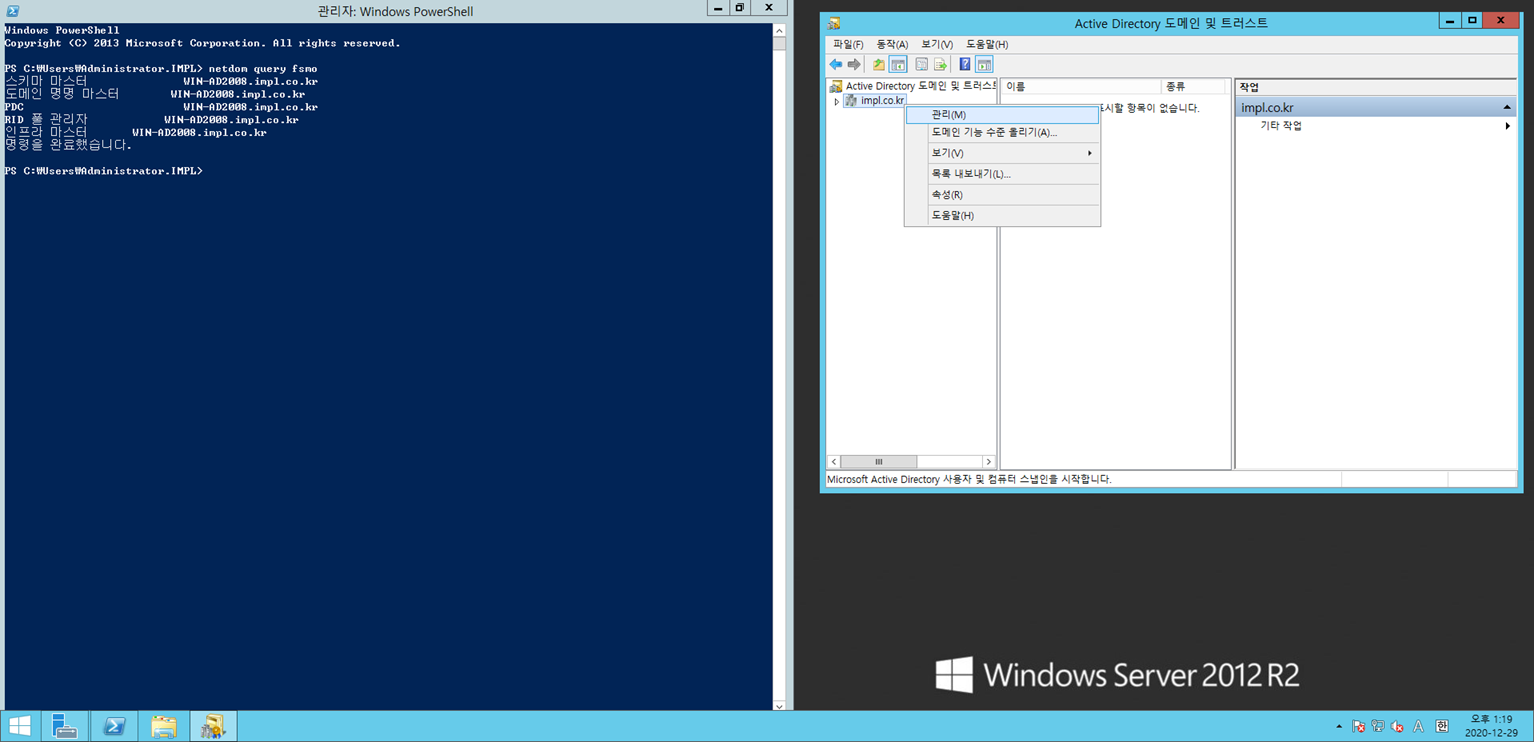Open the 보기(V) menu bar item
Image resolution: width=1534 pixels, height=742 pixels.
[937, 44]
